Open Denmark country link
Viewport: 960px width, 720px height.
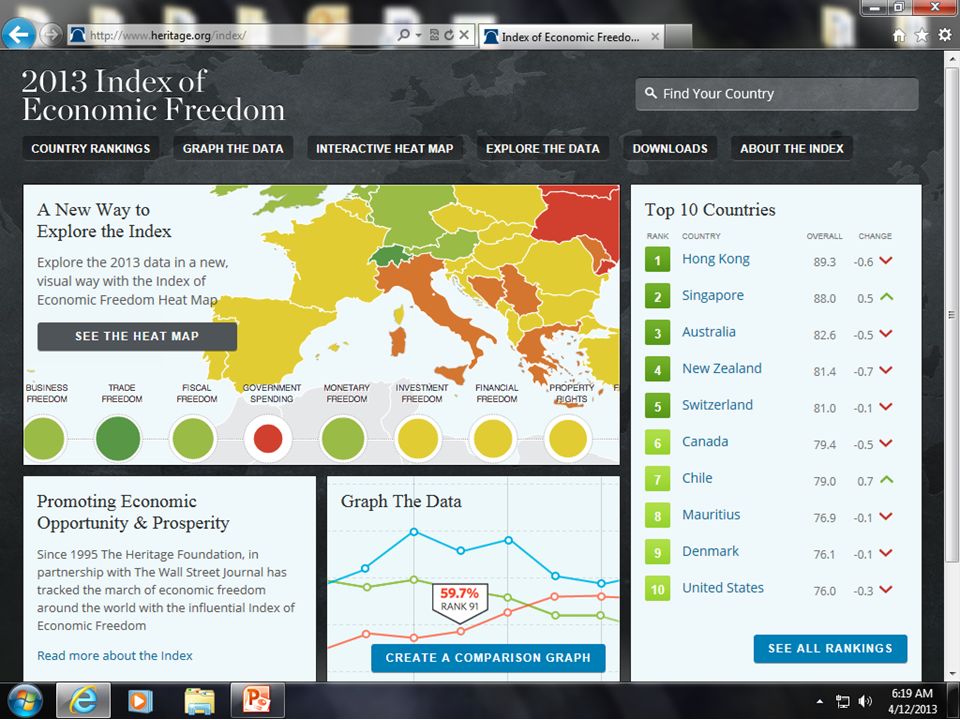pos(710,551)
